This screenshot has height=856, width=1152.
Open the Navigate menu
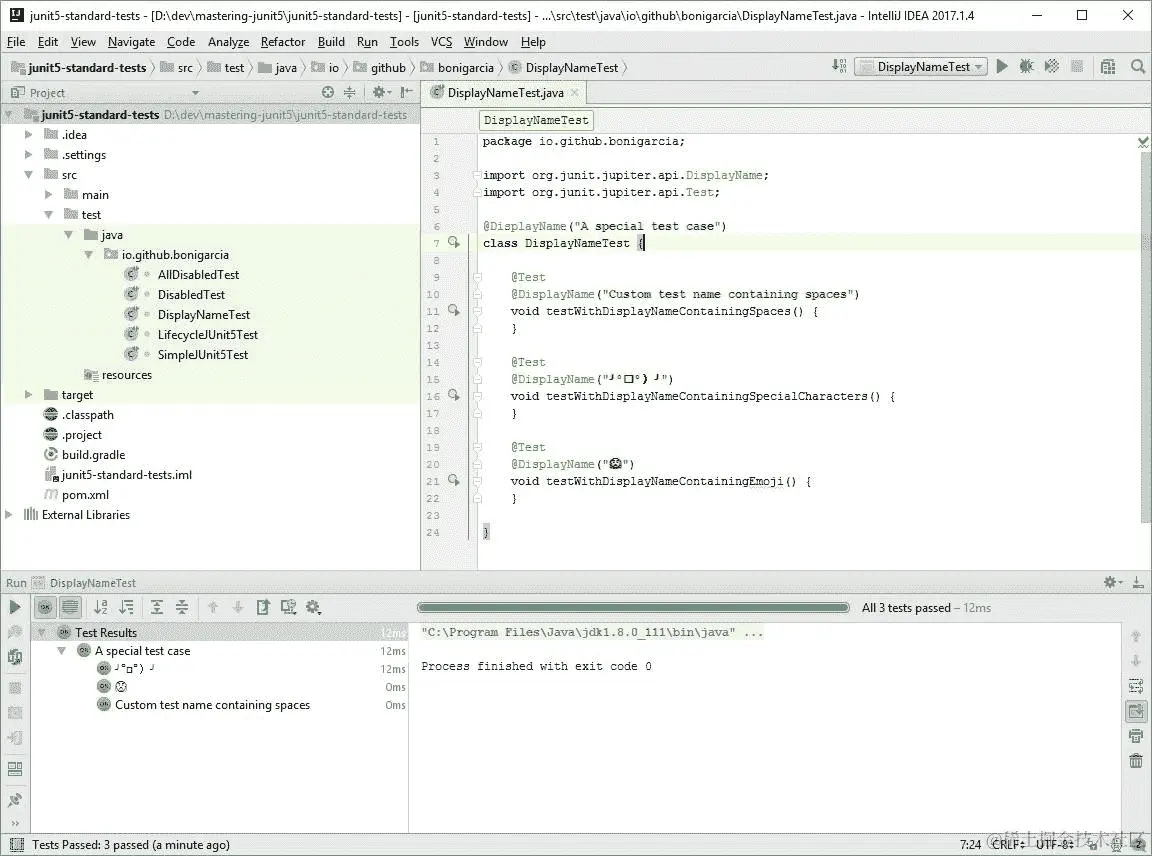tap(132, 42)
